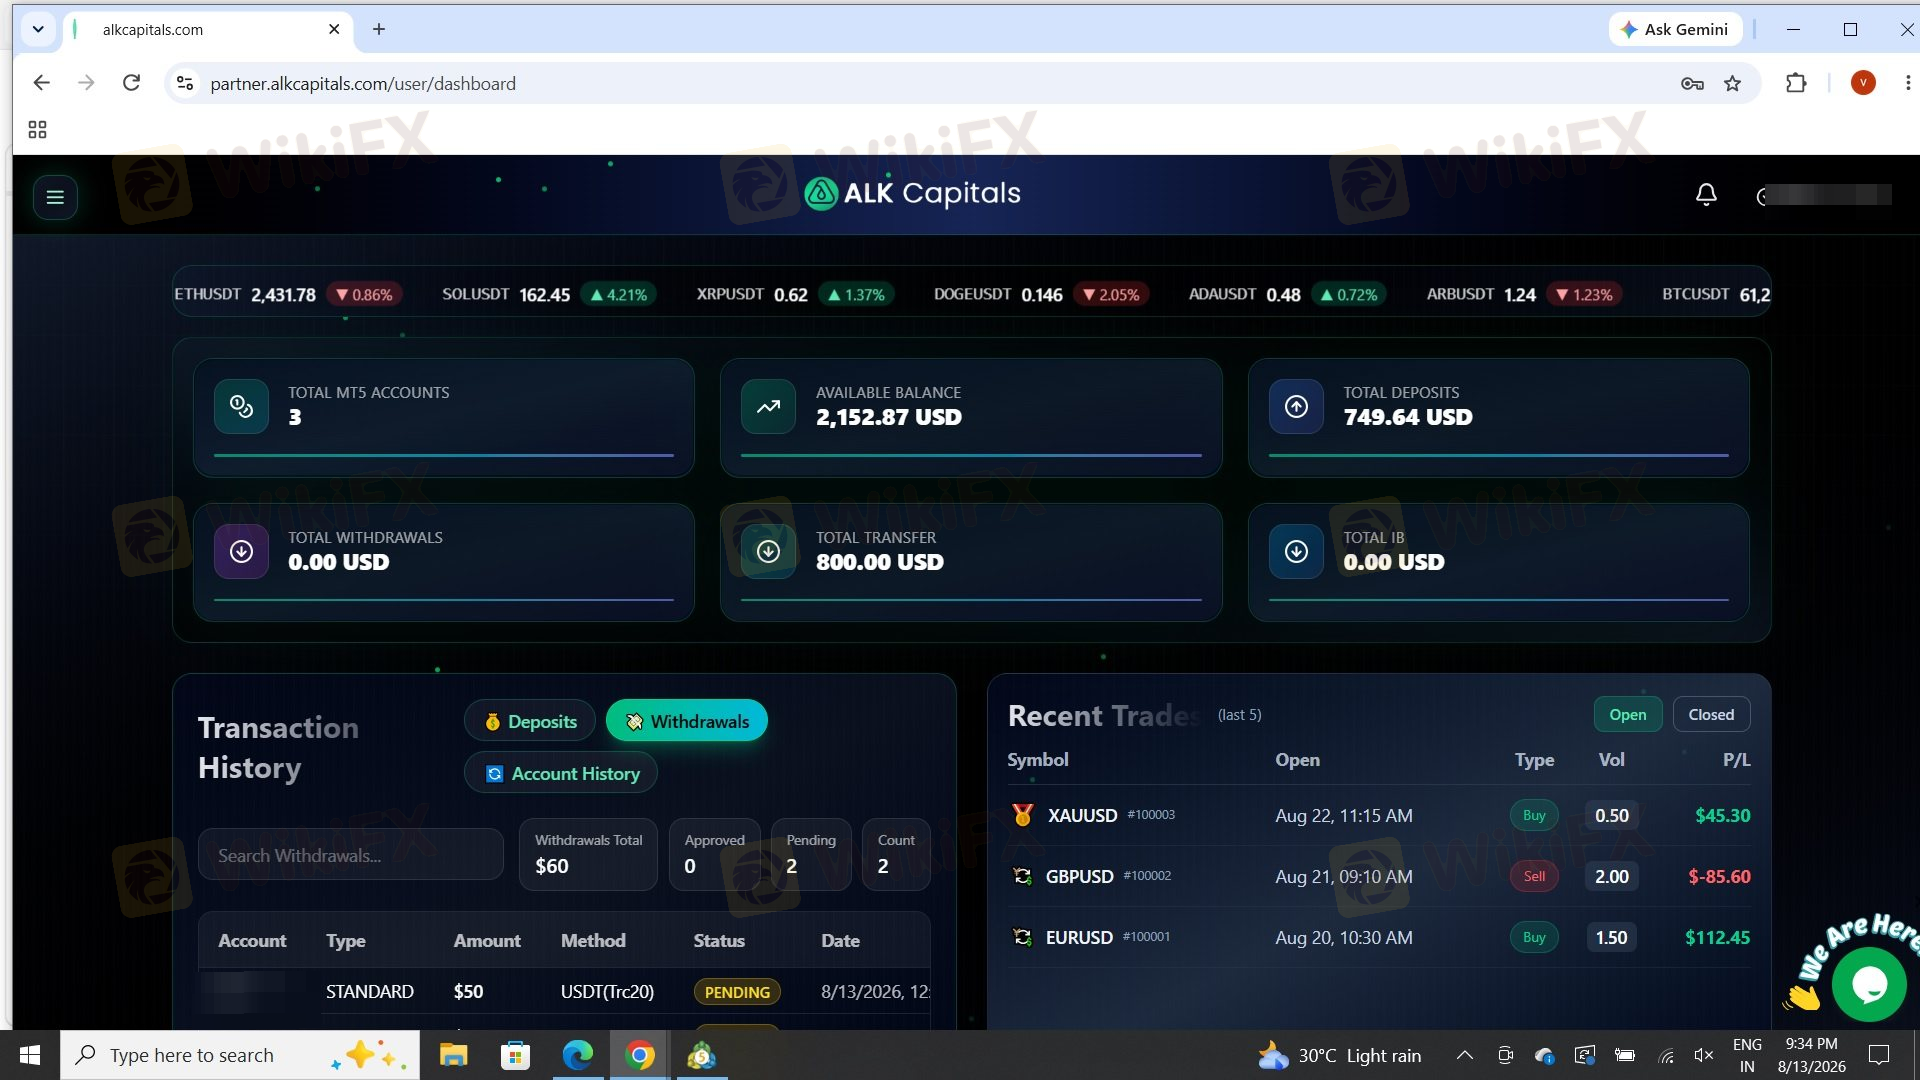Screen dimensions: 1920x1080
Task: Click the XAUUSD Buy type badge
Action: click(x=1534, y=815)
